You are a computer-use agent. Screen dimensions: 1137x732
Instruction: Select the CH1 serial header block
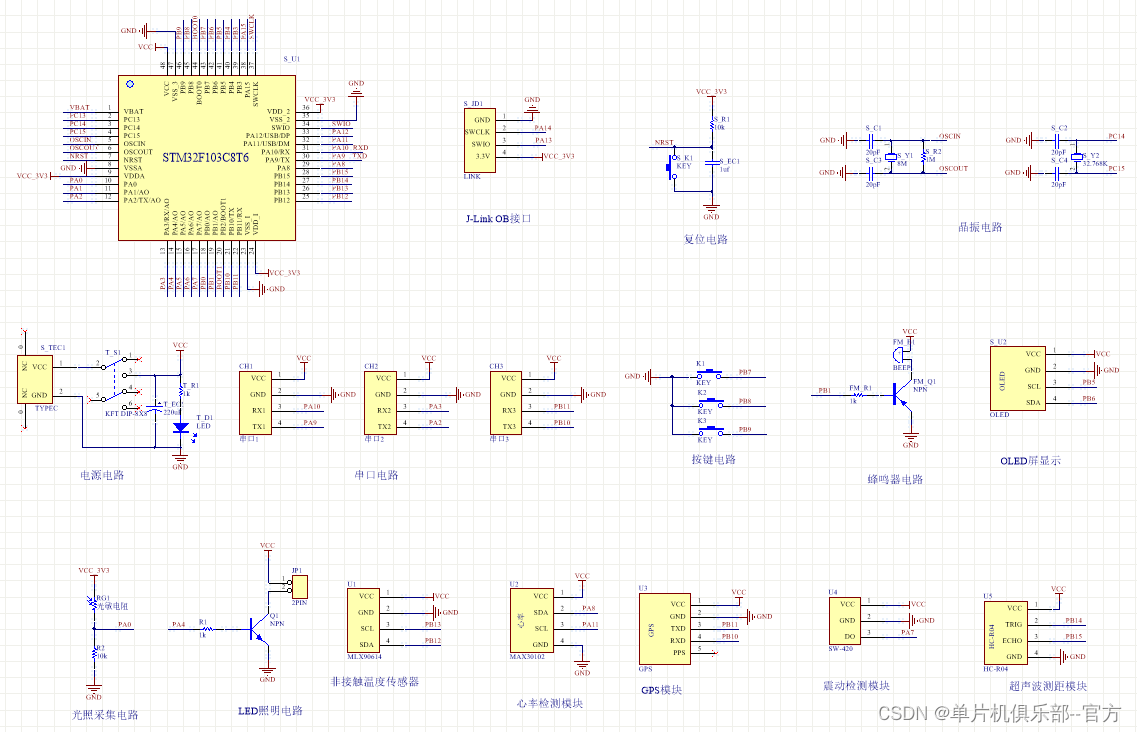[255, 403]
